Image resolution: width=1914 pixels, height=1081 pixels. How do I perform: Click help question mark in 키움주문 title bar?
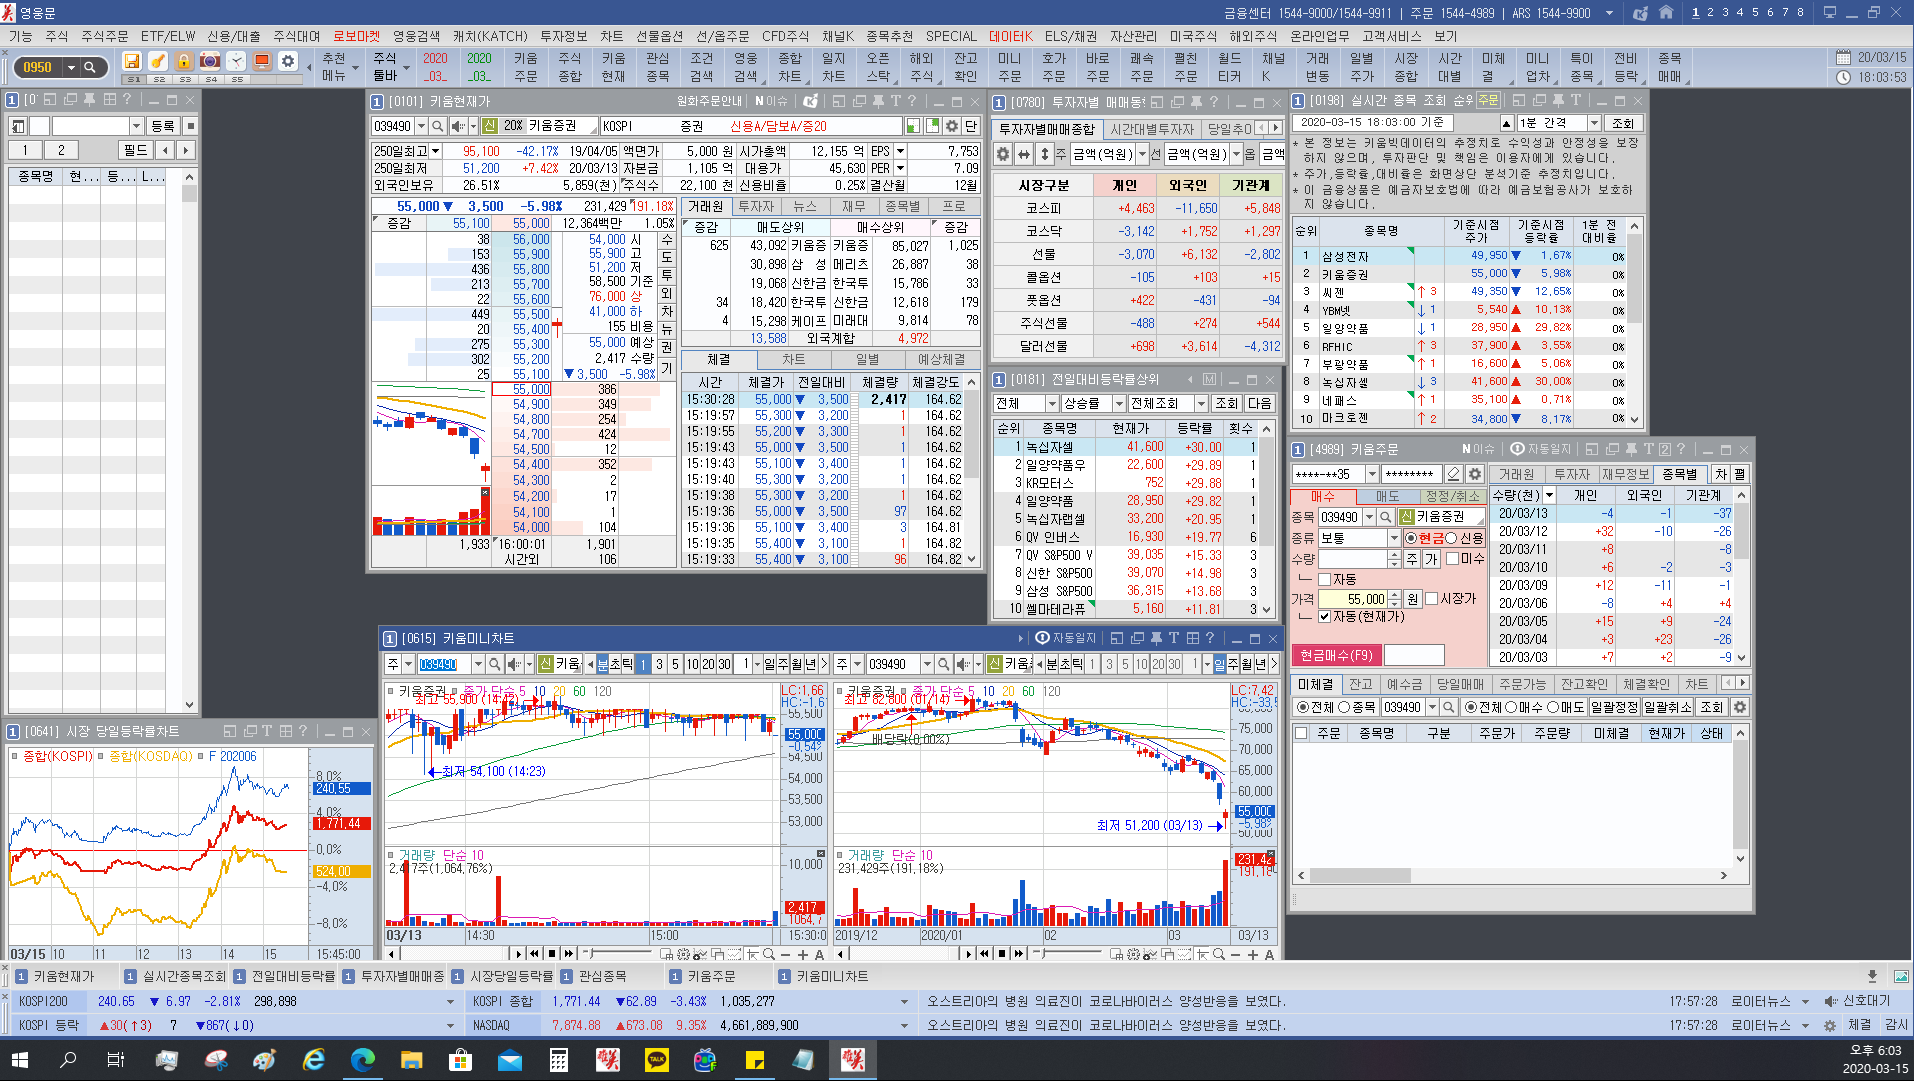tap(1682, 449)
